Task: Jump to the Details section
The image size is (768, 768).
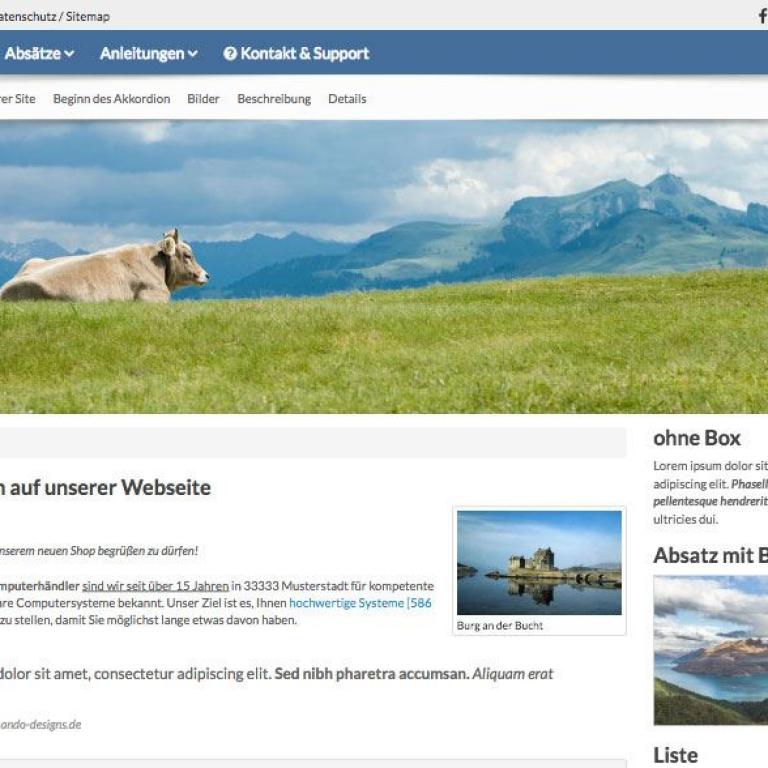Action: coord(347,99)
